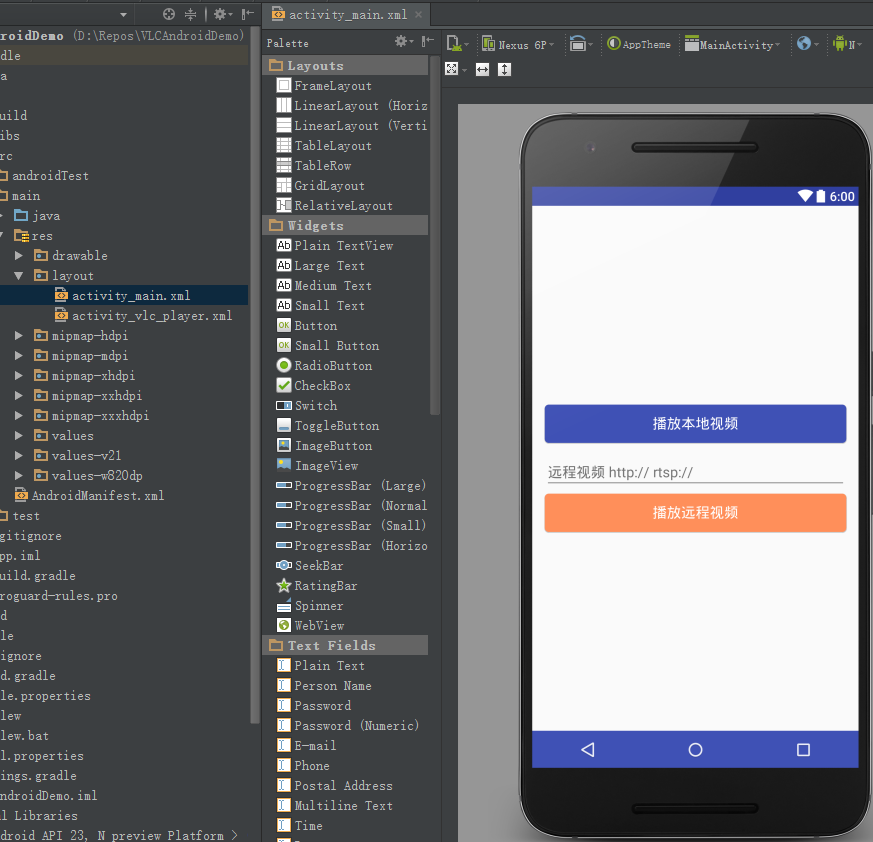The height and width of the screenshot is (842, 873).
Task: Click the fit width arrow icon
Action: [482, 69]
